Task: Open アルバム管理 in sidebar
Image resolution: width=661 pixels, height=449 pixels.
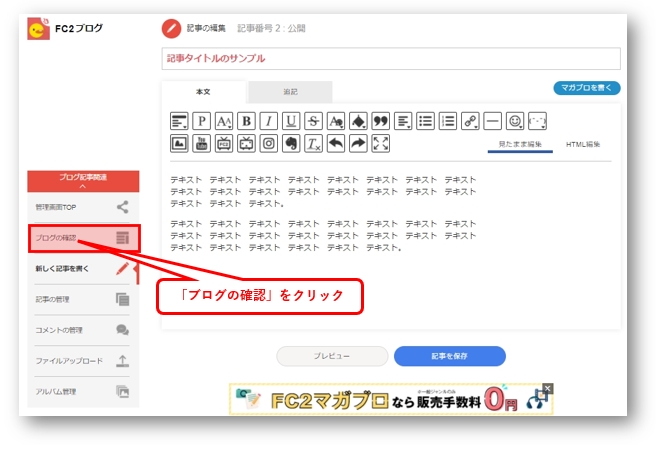Action: point(82,392)
